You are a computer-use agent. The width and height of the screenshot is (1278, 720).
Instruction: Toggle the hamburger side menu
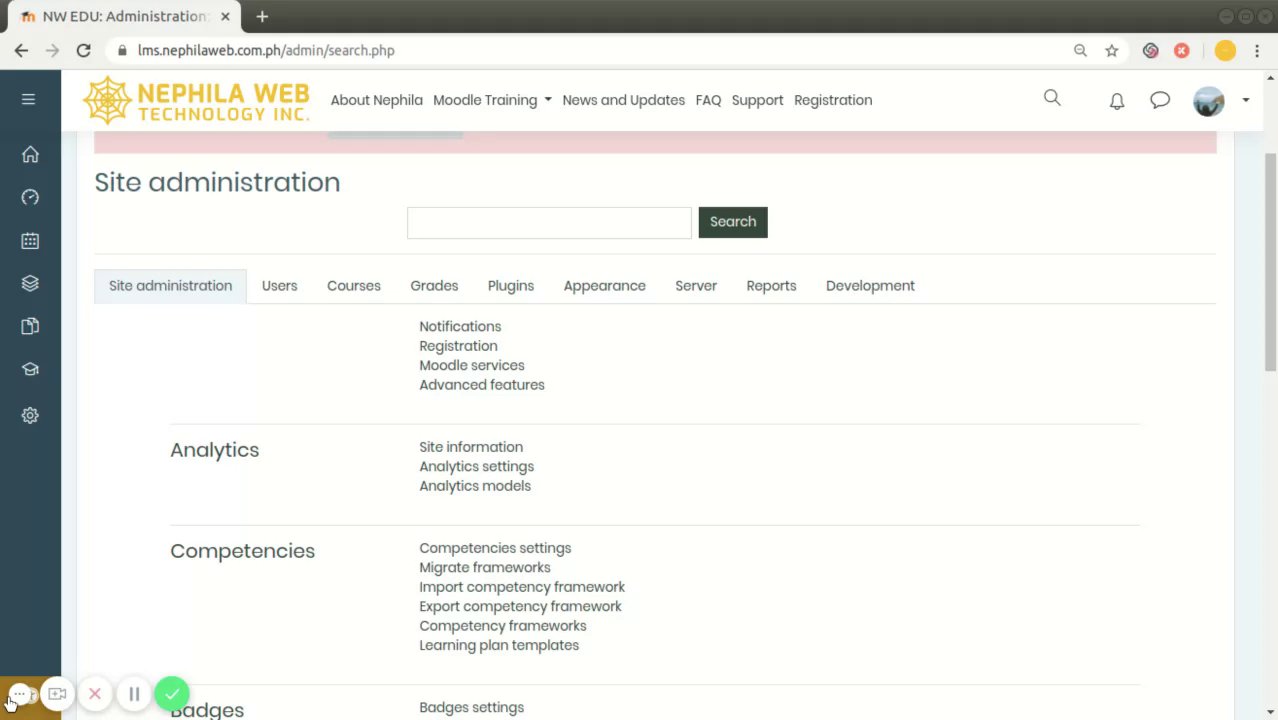[28, 99]
